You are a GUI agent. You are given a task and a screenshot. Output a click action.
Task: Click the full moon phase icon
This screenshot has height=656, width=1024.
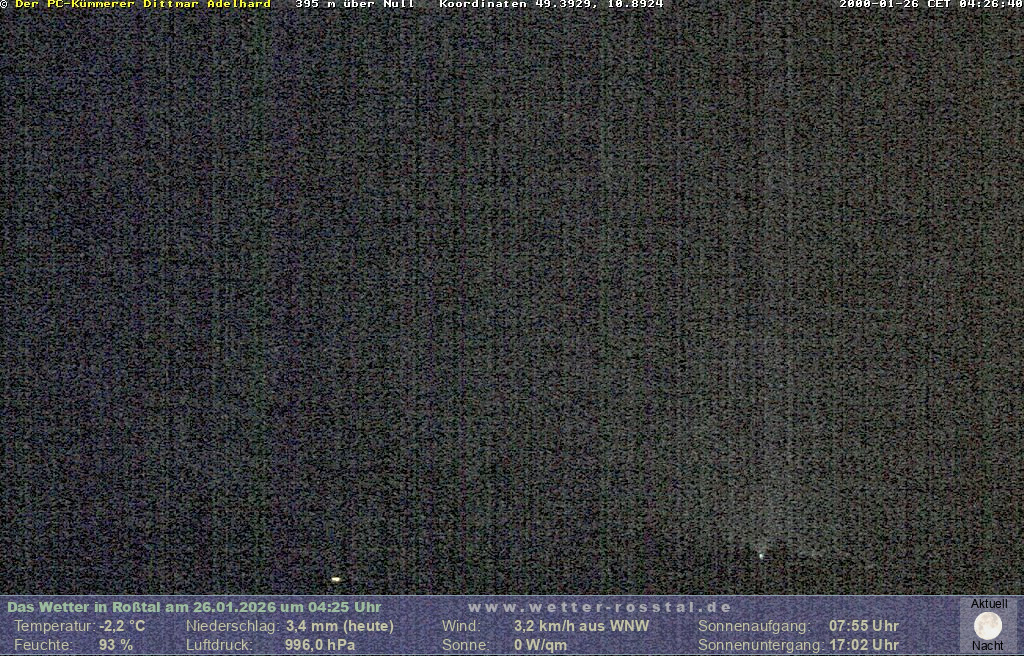[x=988, y=626]
